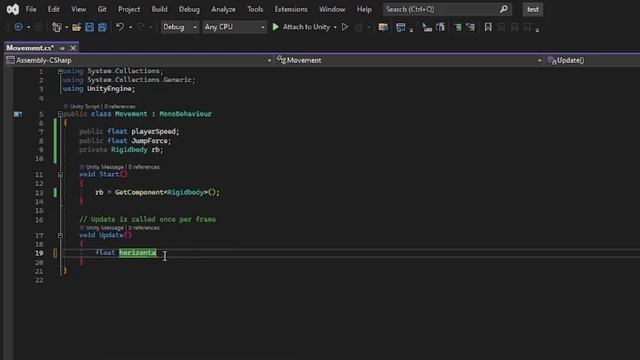Open the Project menu

point(129,9)
